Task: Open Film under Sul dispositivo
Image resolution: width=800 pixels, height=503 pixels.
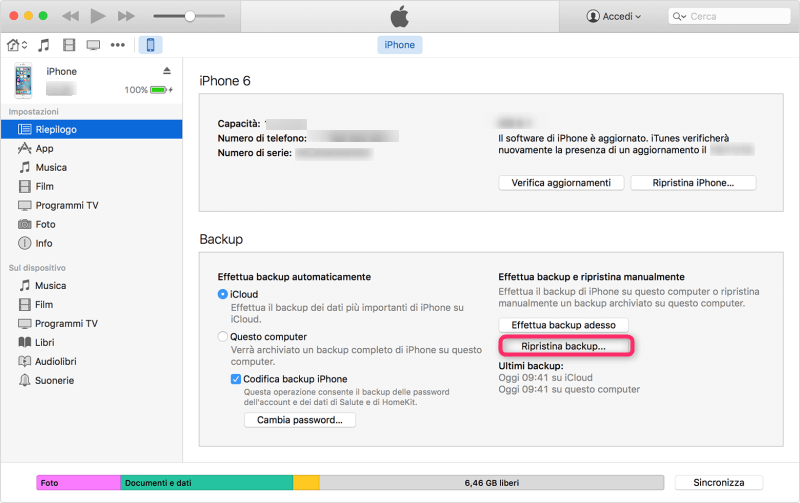Action: pyautogui.click(x=91, y=305)
